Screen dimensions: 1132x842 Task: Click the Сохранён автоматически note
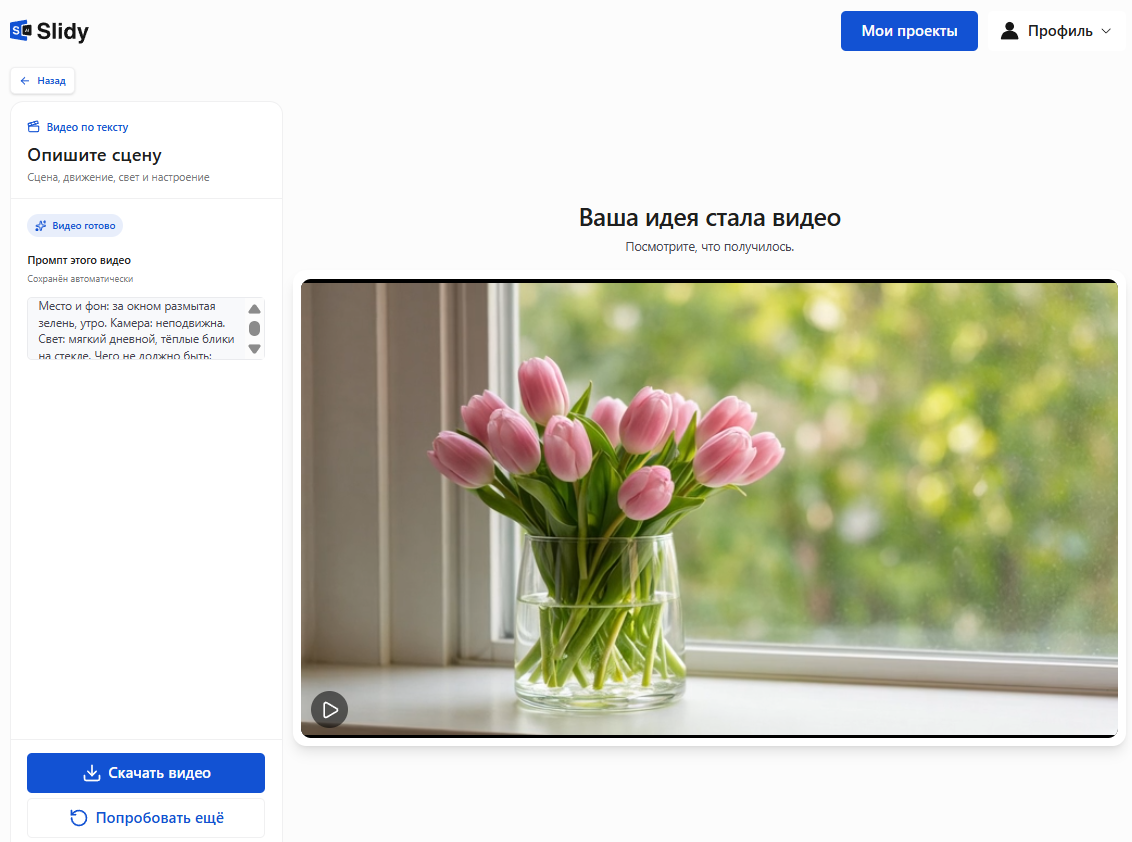pyautogui.click(x=80, y=279)
